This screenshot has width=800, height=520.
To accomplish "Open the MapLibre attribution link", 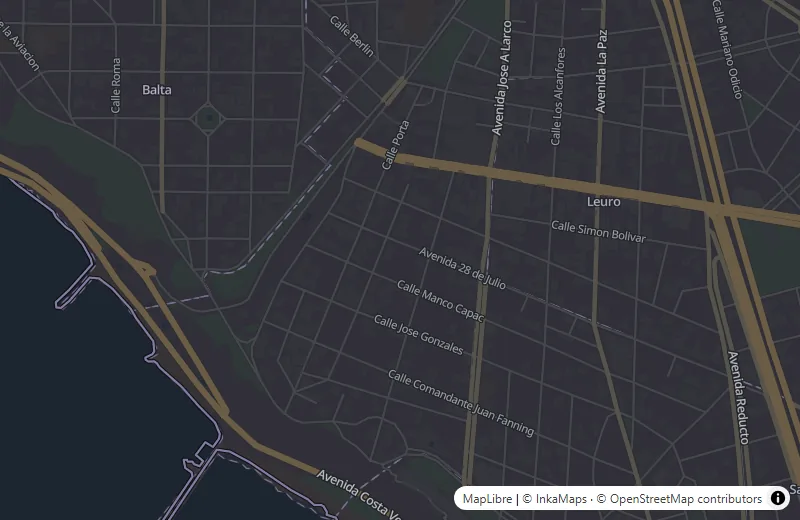I will click(487, 499).
